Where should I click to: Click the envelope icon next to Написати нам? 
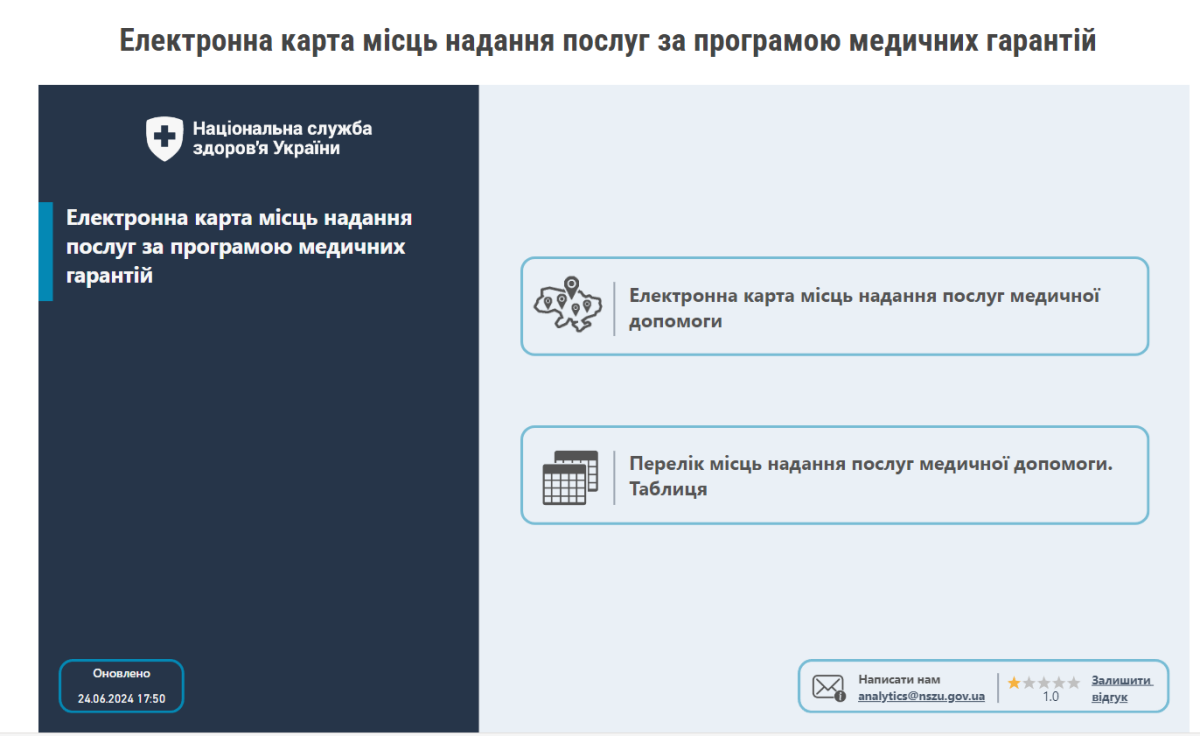coord(827,684)
